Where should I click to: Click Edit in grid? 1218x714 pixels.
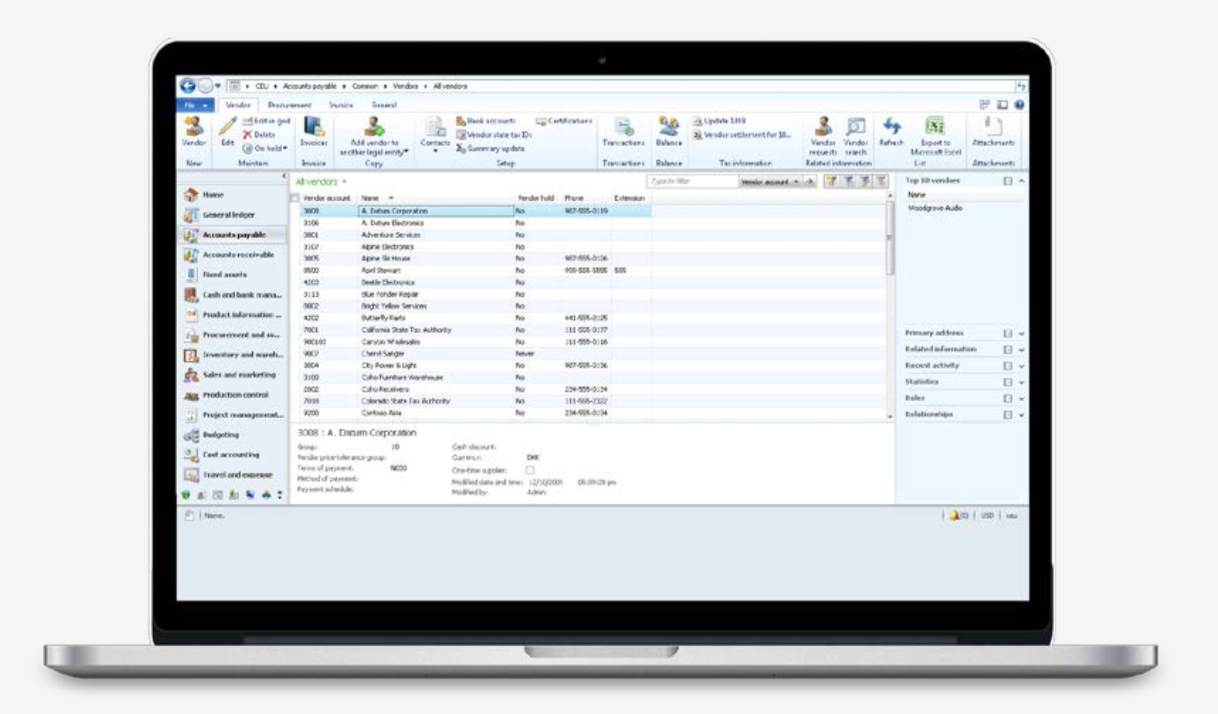click(x=266, y=121)
